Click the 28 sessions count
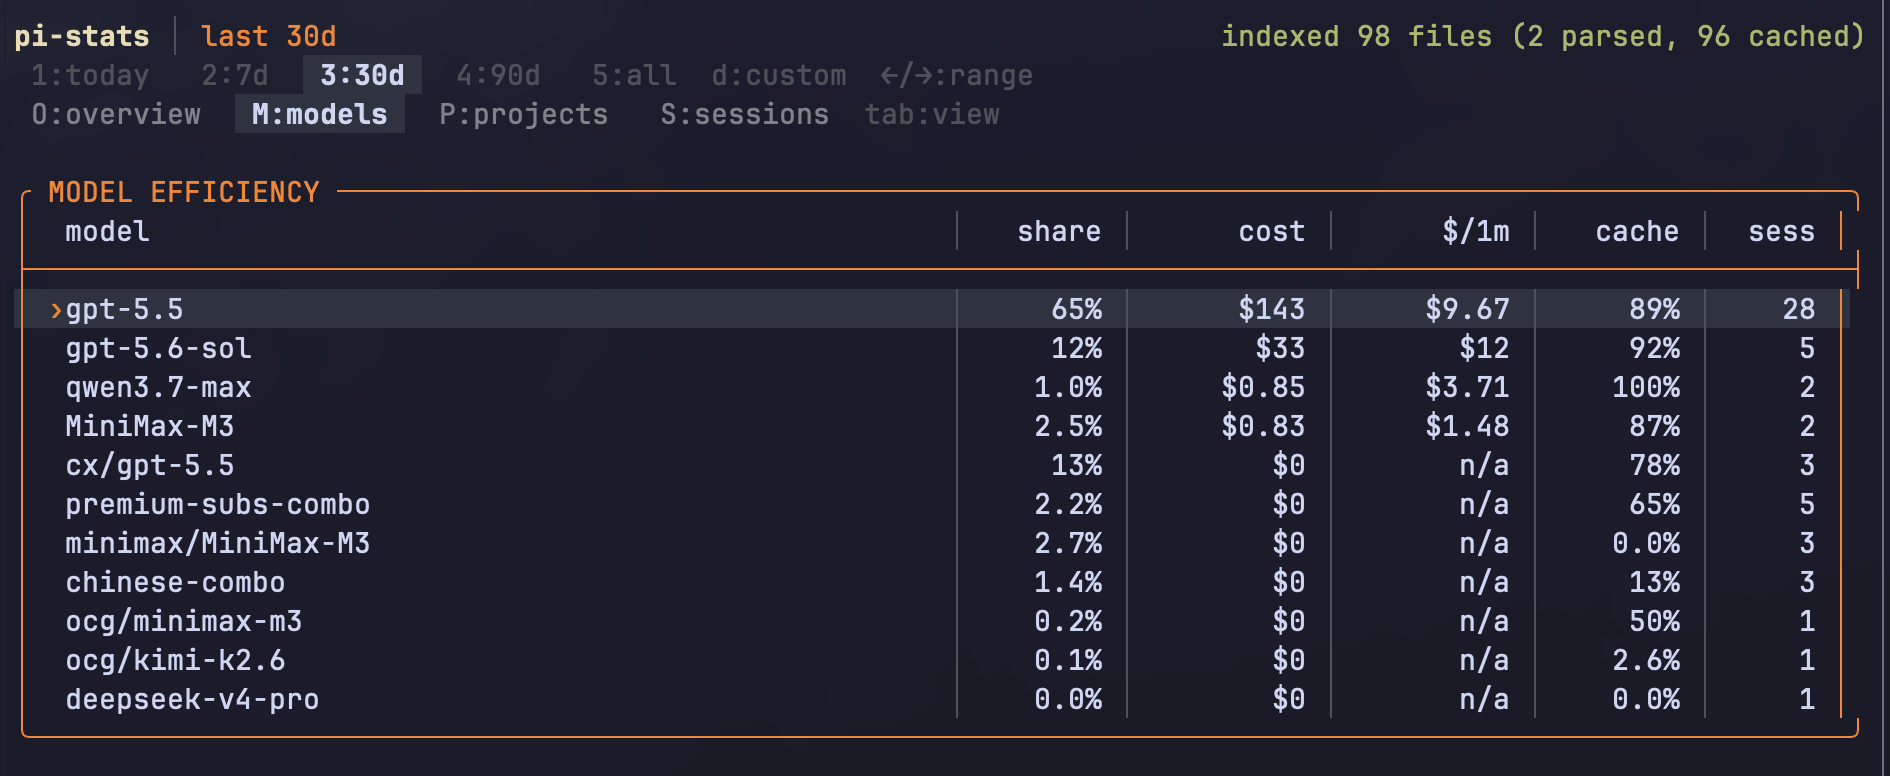This screenshot has height=776, width=1890. tap(1799, 309)
